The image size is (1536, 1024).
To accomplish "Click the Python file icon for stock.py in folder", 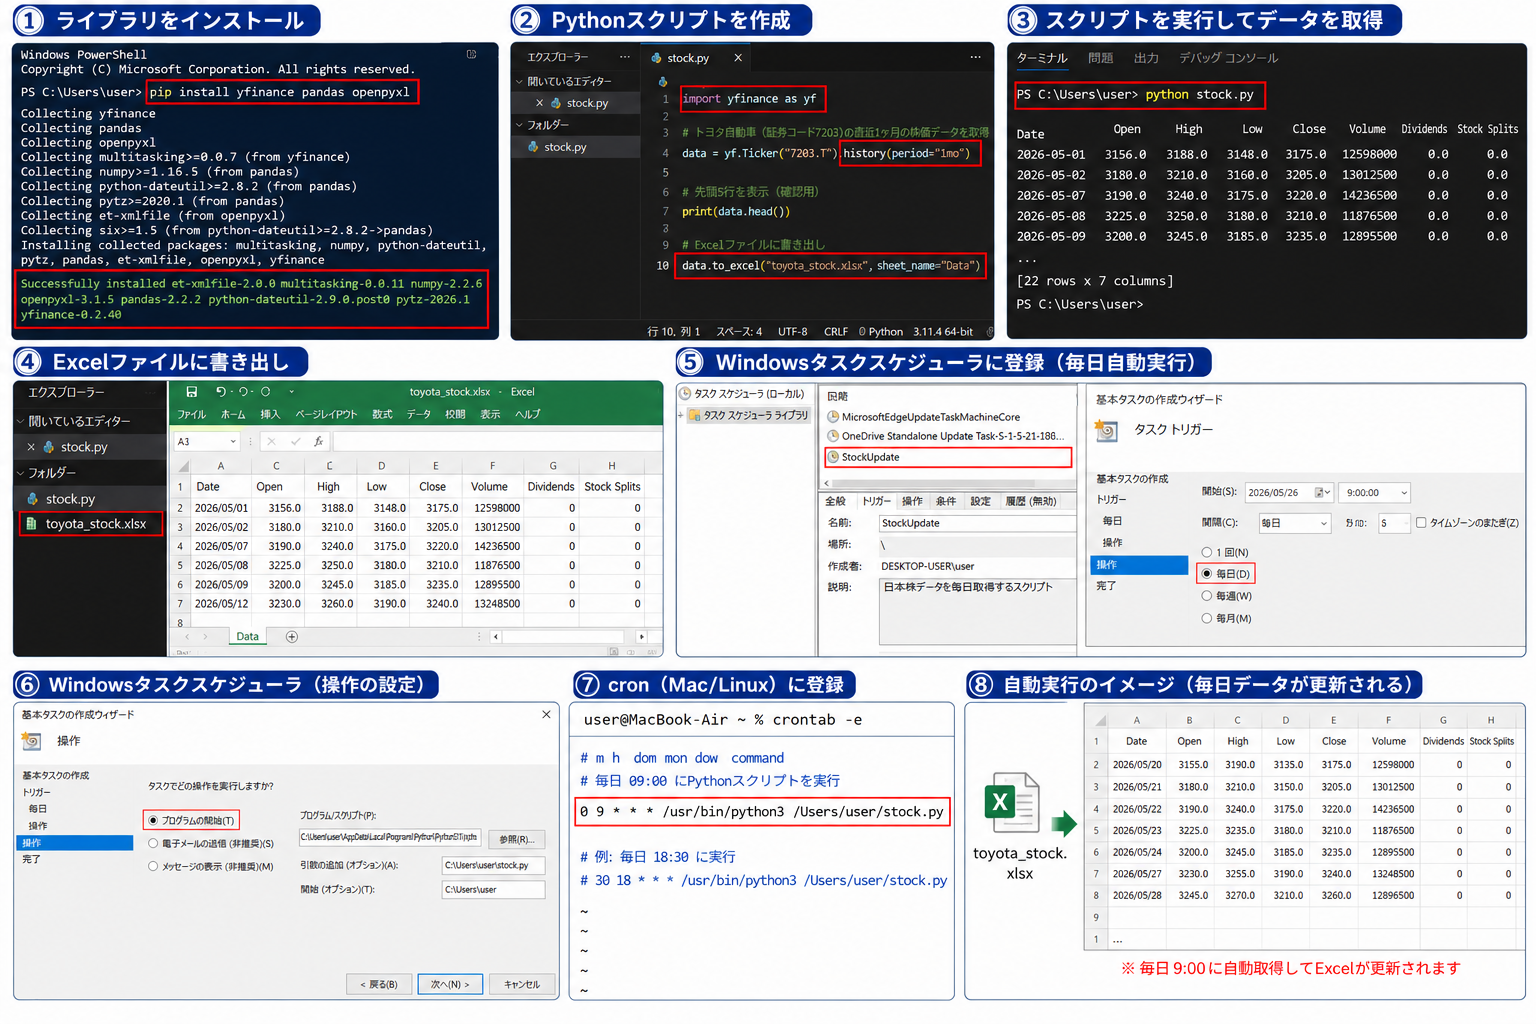I will [x=533, y=147].
